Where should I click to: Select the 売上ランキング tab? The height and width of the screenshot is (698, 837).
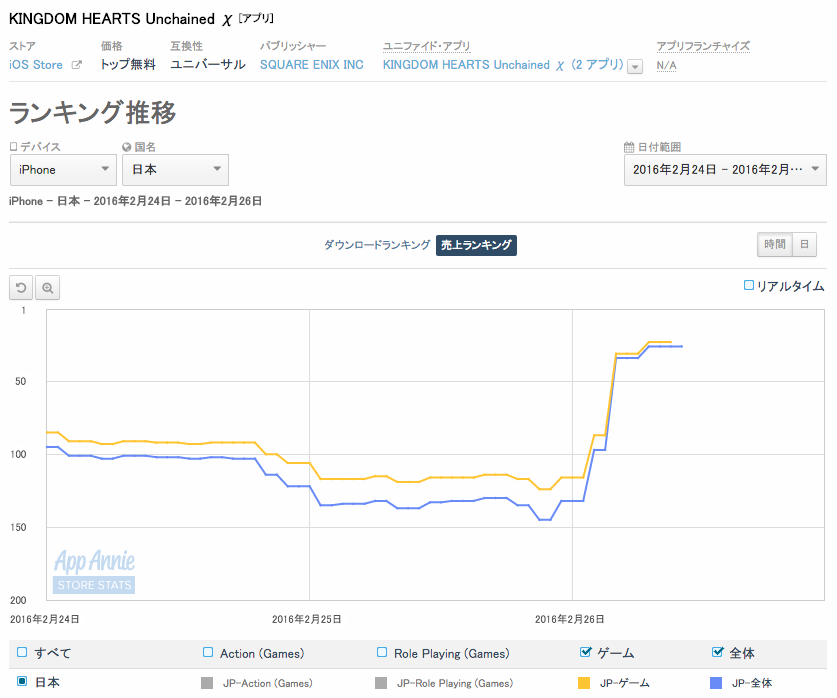(476, 245)
